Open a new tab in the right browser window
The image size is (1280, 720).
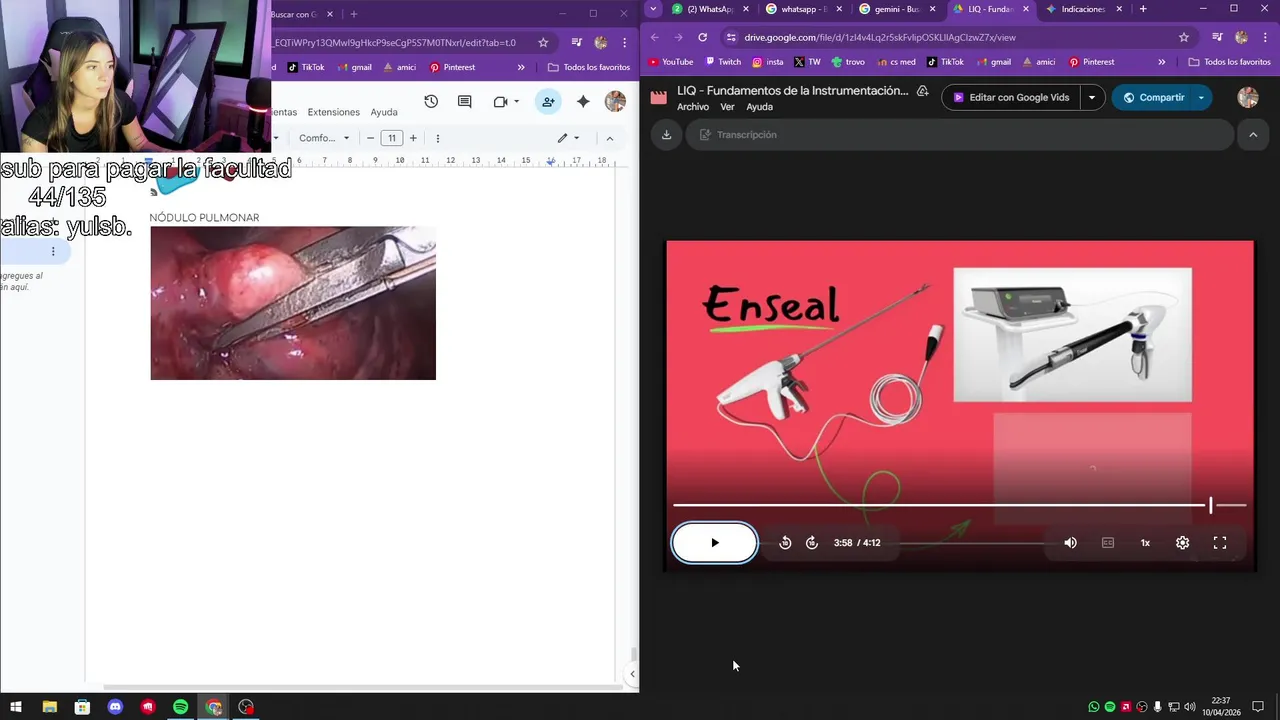point(1143,9)
